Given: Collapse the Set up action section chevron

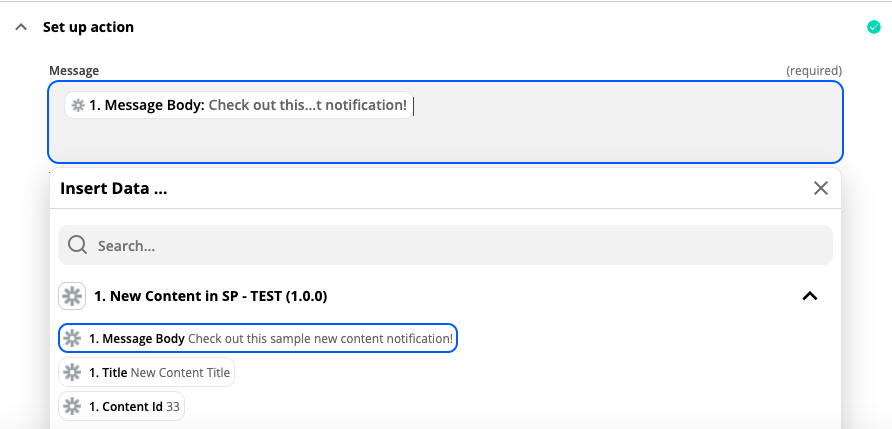Looking at the screenshot, I should (21, 27).
